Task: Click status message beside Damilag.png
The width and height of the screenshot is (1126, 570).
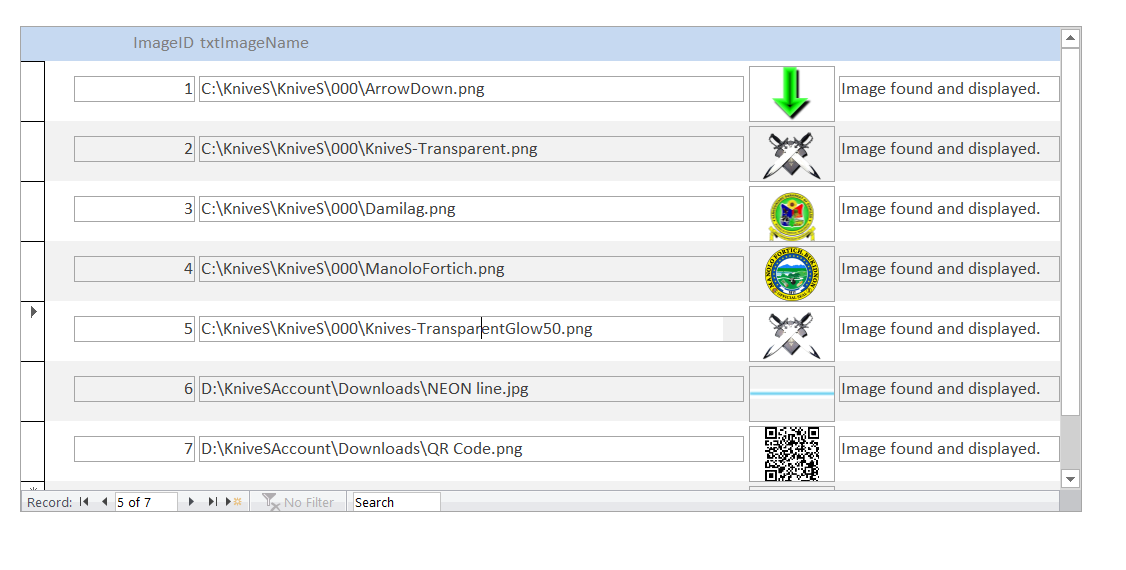Action: coord(949,209)
